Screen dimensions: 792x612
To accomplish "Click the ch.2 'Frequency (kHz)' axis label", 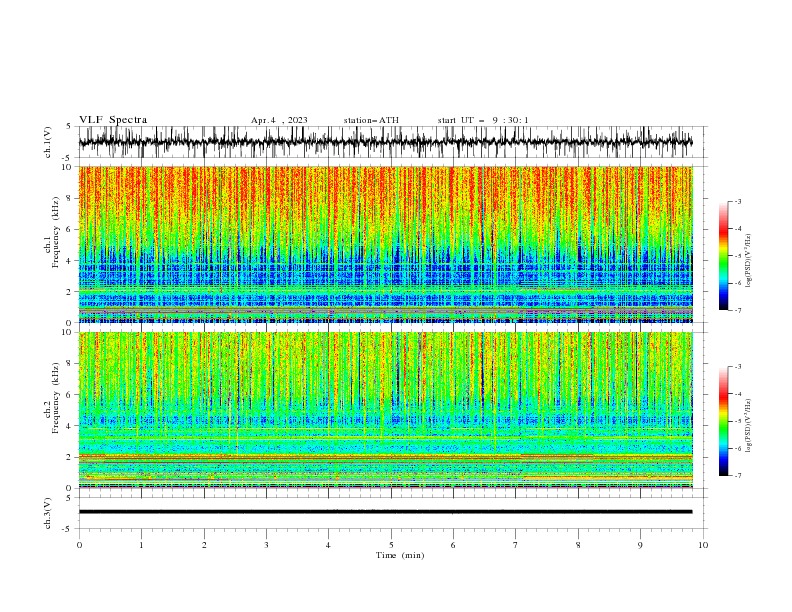I will pyautogui.click(x=56, y=398).
